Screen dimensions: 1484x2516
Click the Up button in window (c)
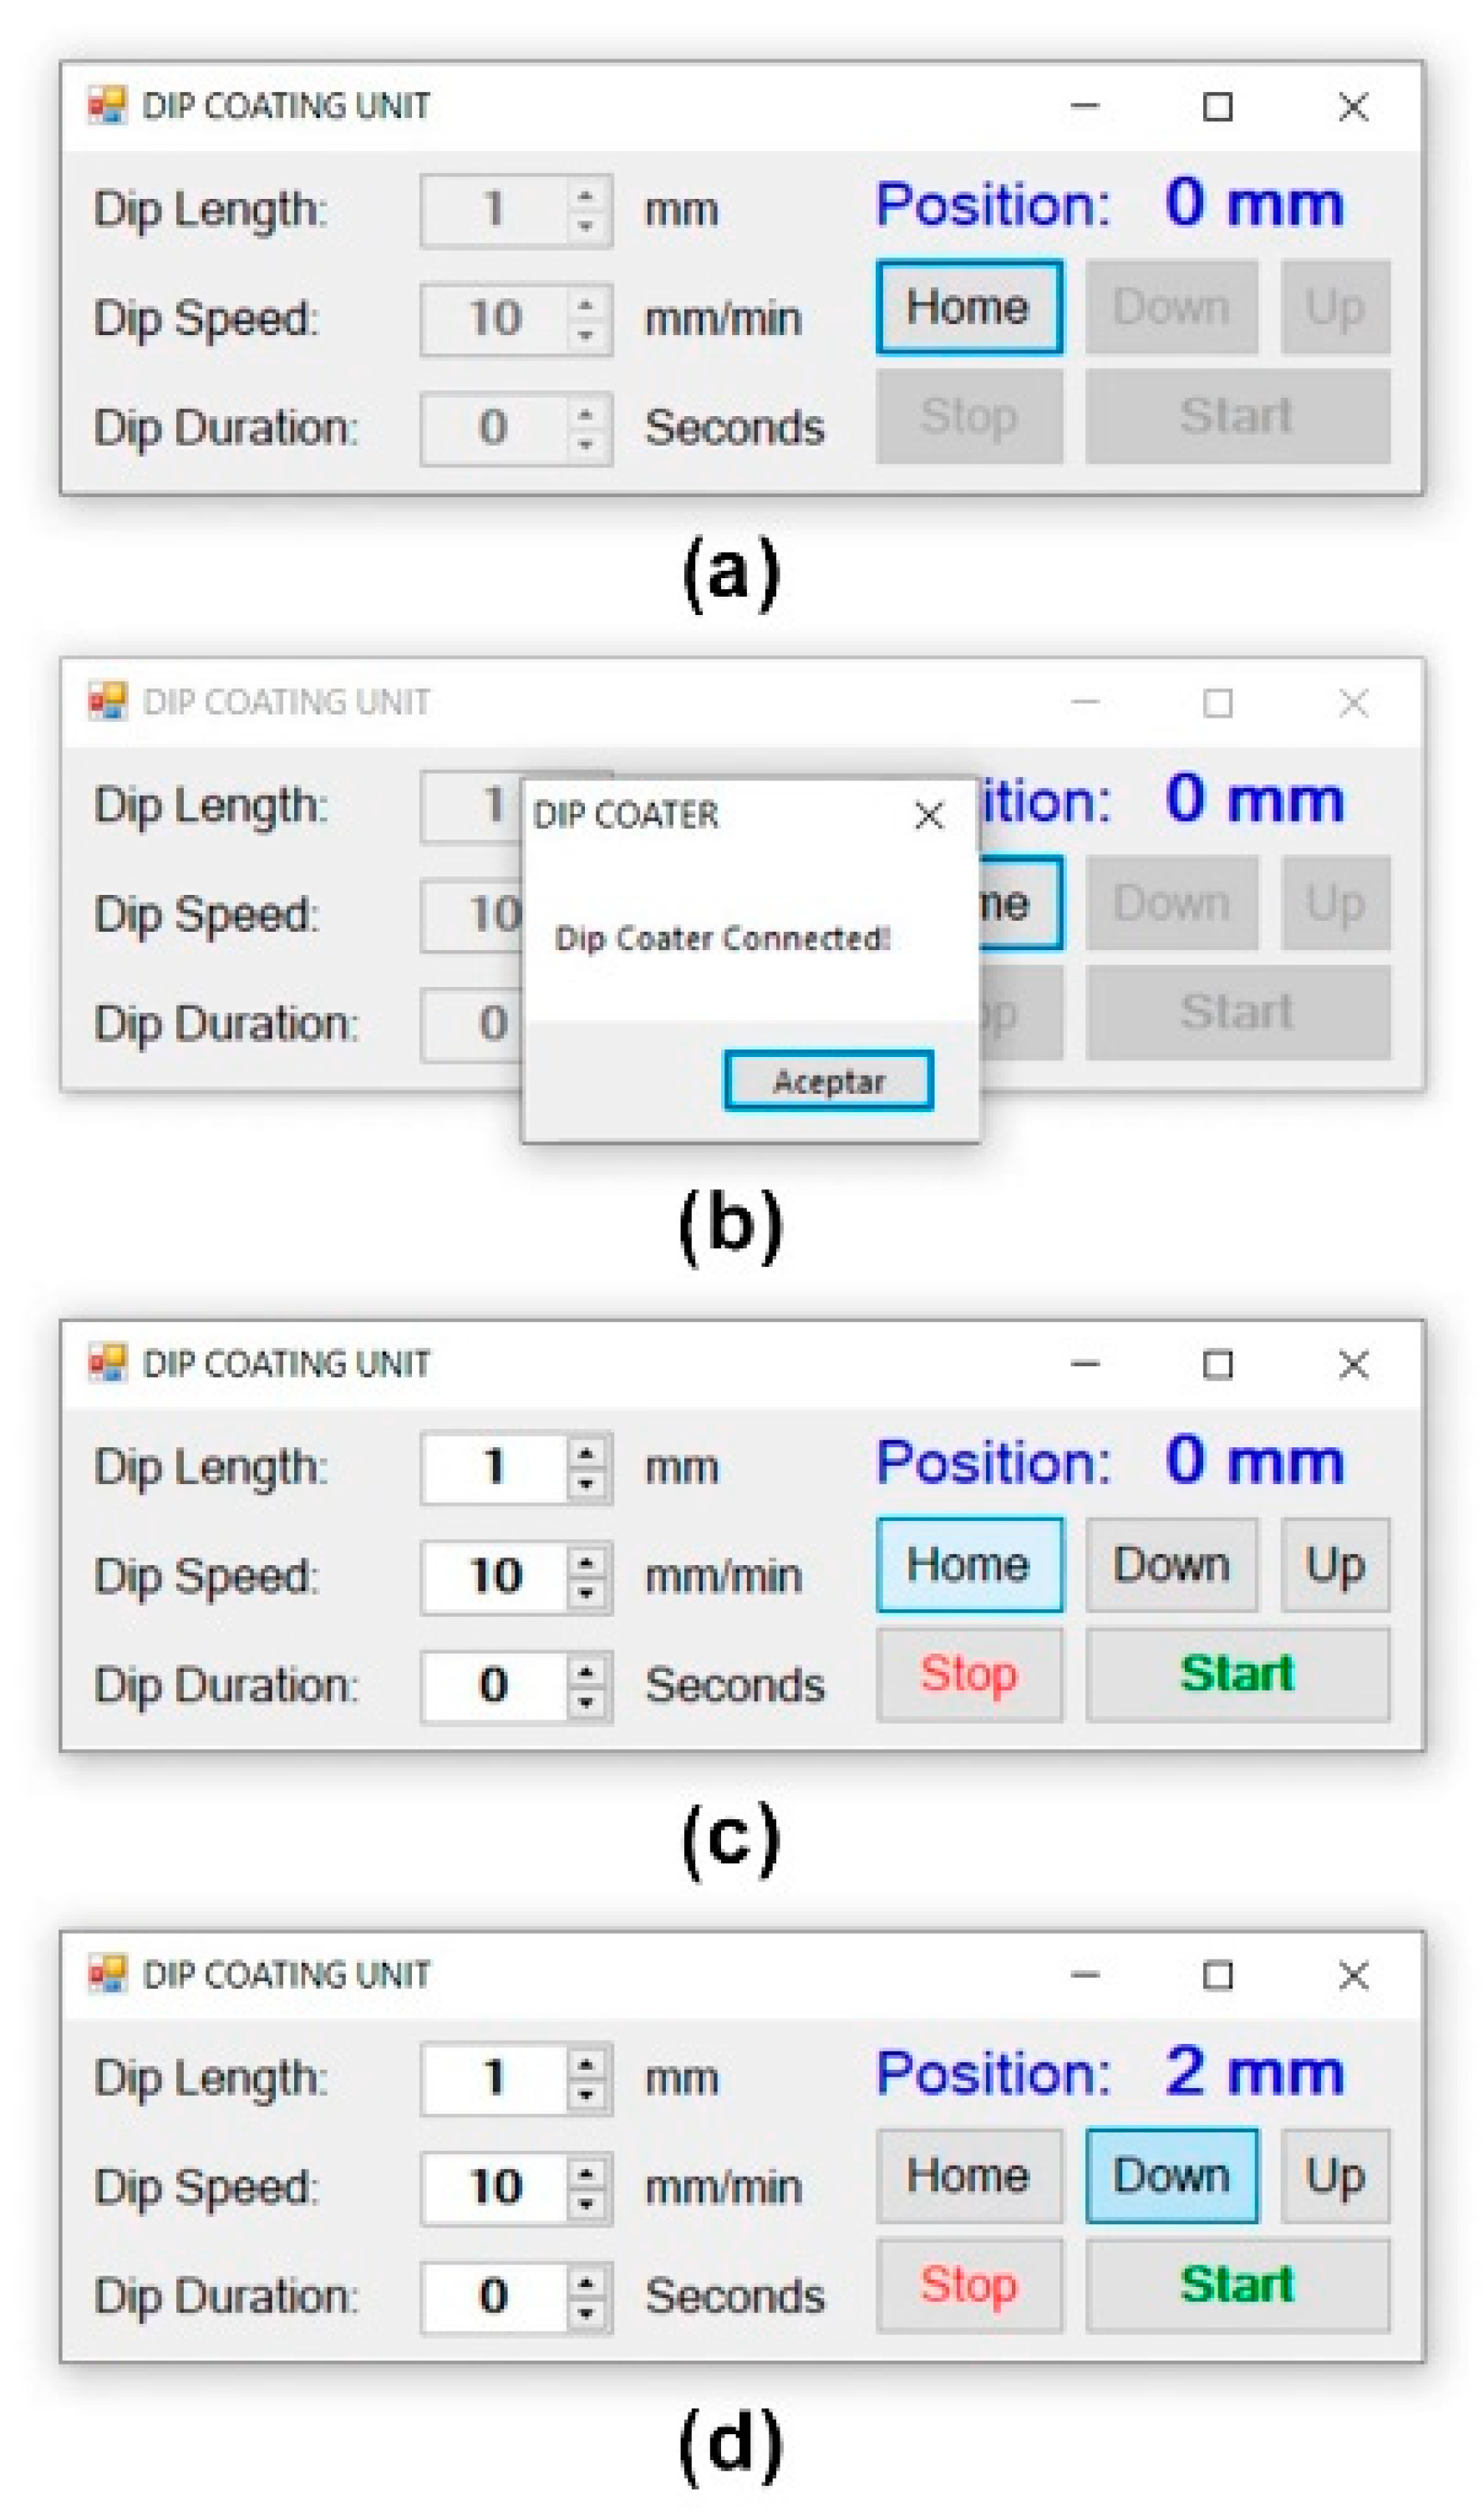(x=1334, y=1565)
